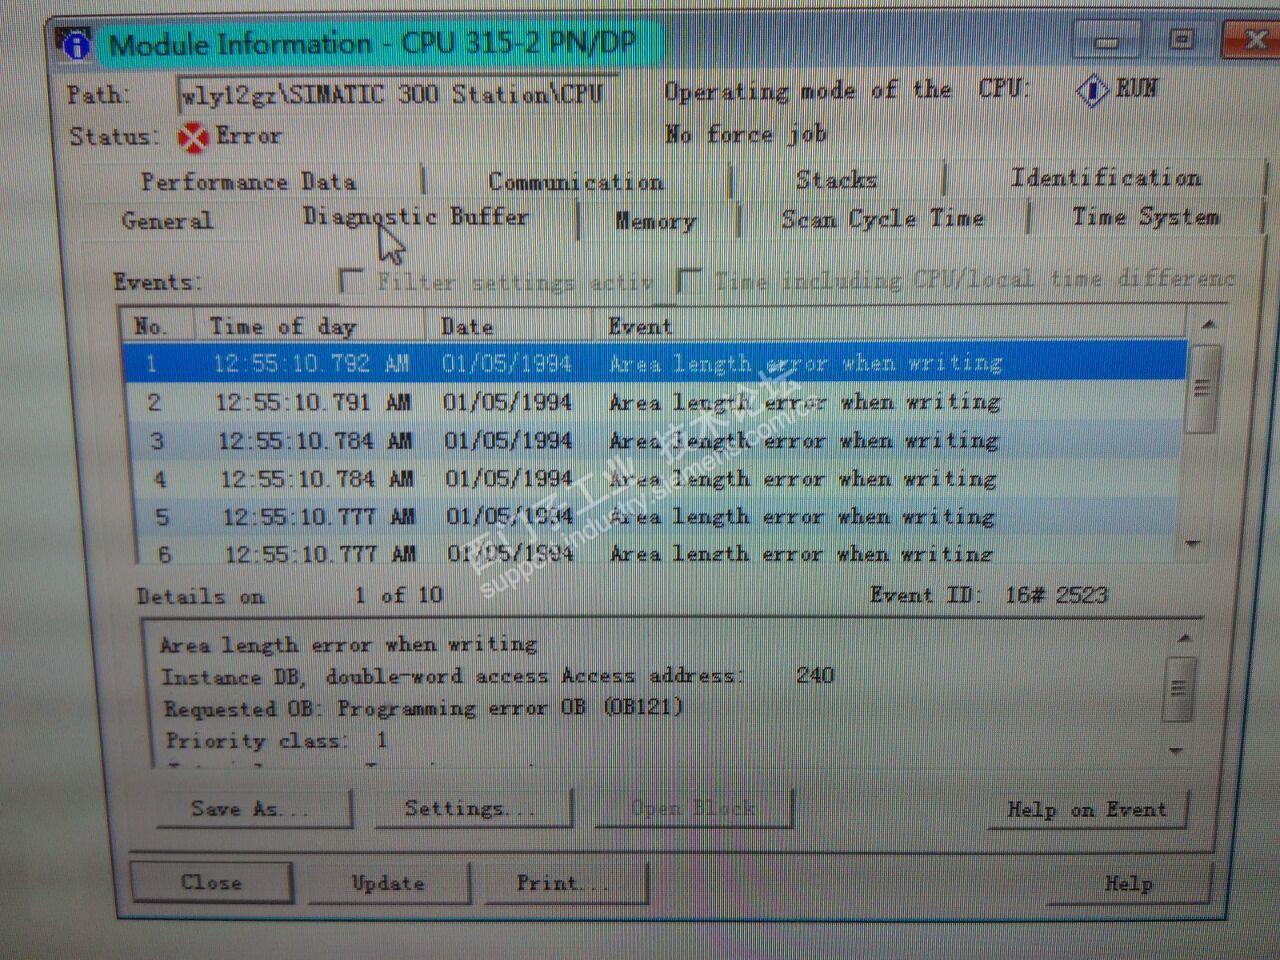Select event row number 3
This screenshot has height=960, width=1280.
655,440
